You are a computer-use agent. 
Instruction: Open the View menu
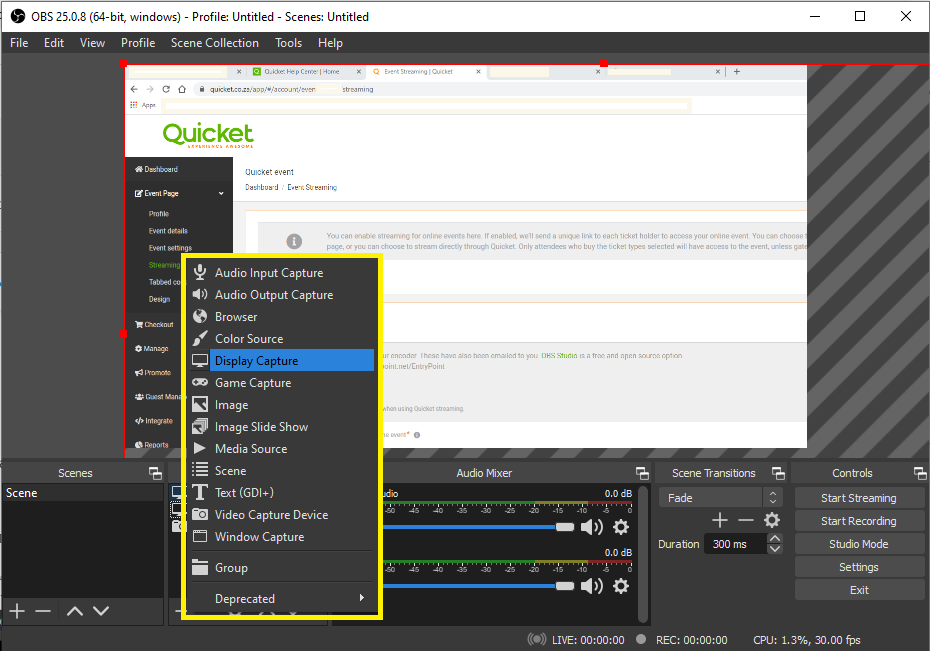pyautogui.click(x=93, y=43)
